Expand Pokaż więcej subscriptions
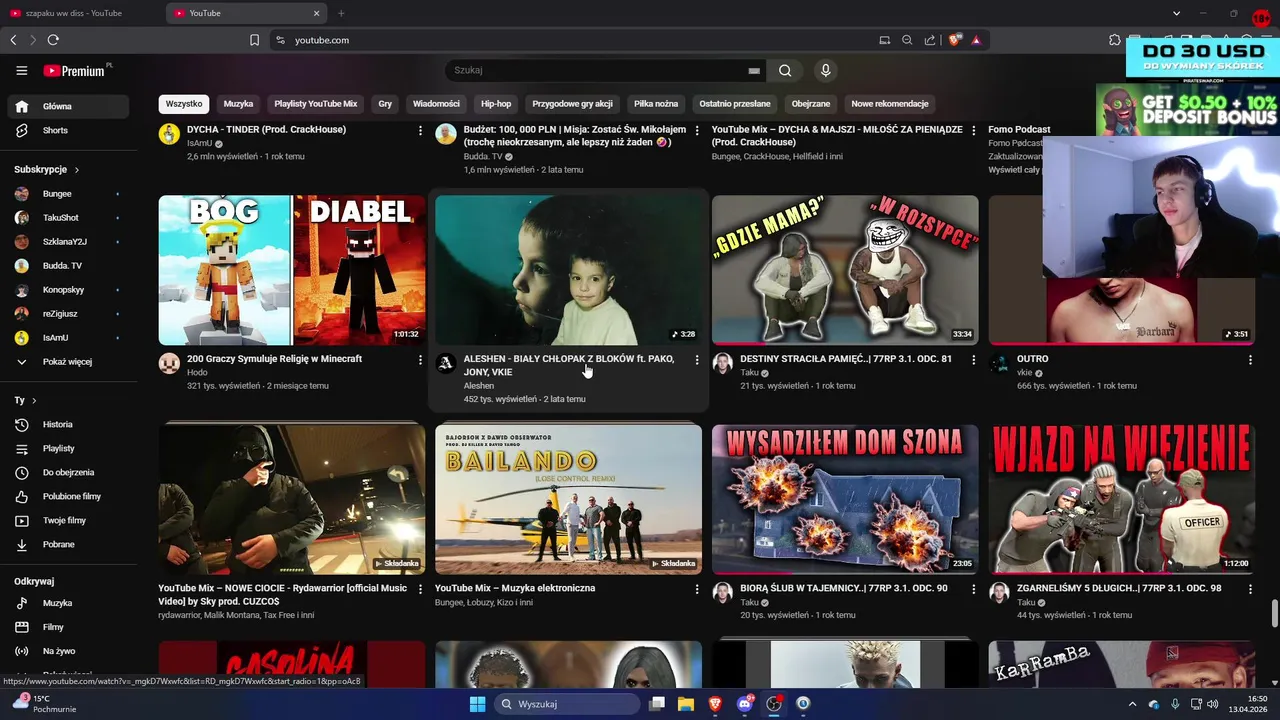Screen dimensions: 1280x720 pyautogui.click(x=68, y=362)
